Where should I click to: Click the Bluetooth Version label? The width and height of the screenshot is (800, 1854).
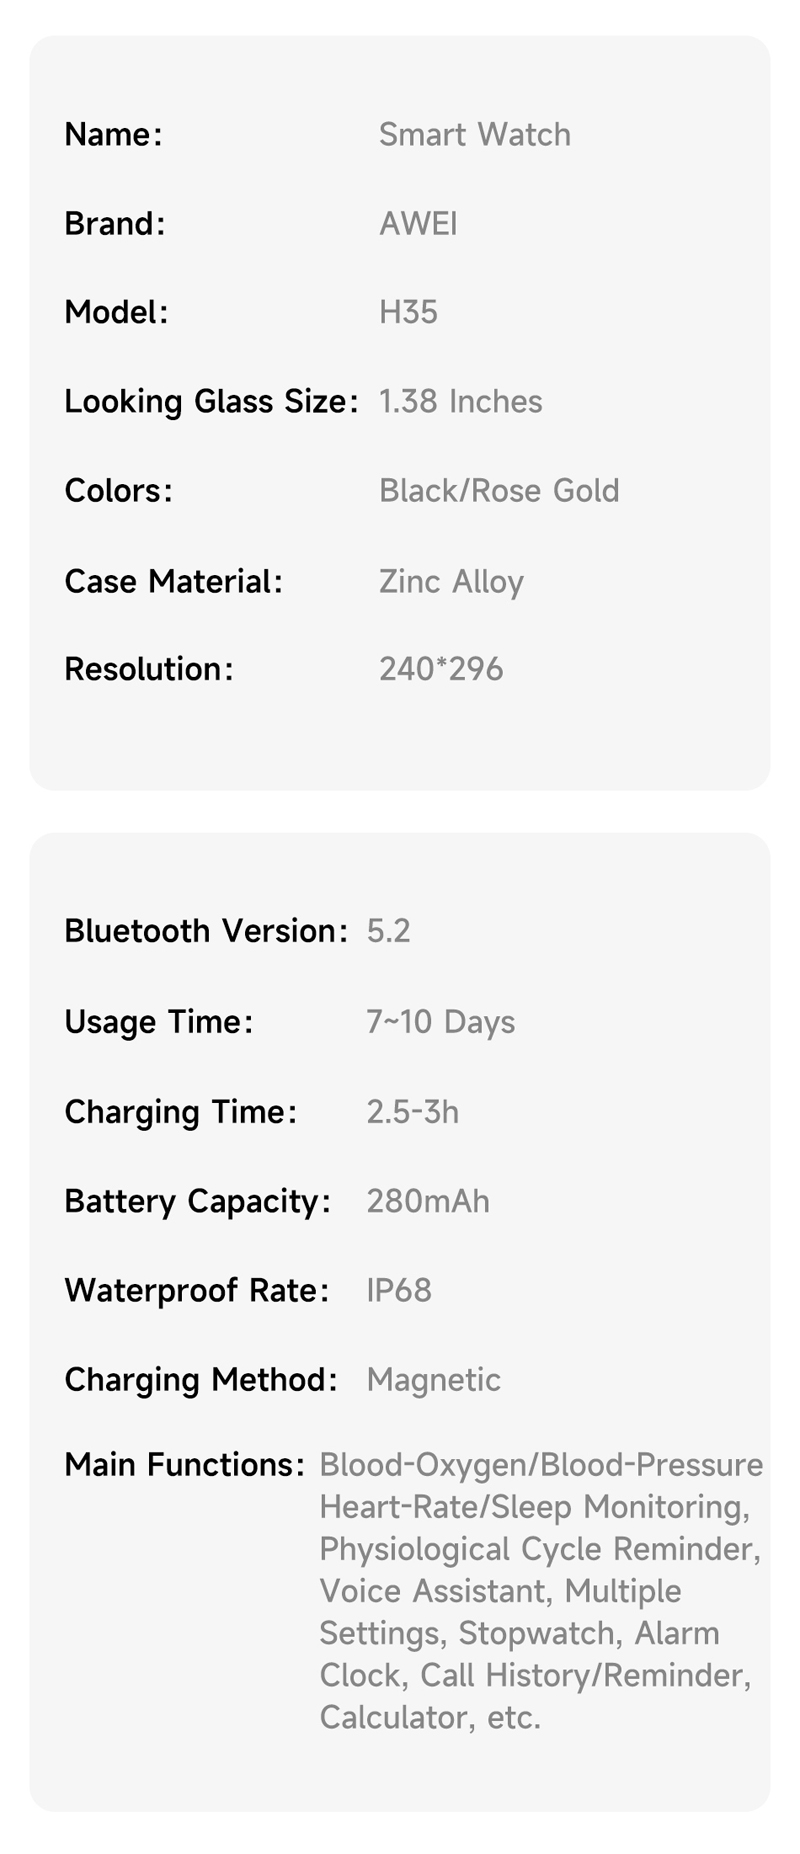pos(206,931)
